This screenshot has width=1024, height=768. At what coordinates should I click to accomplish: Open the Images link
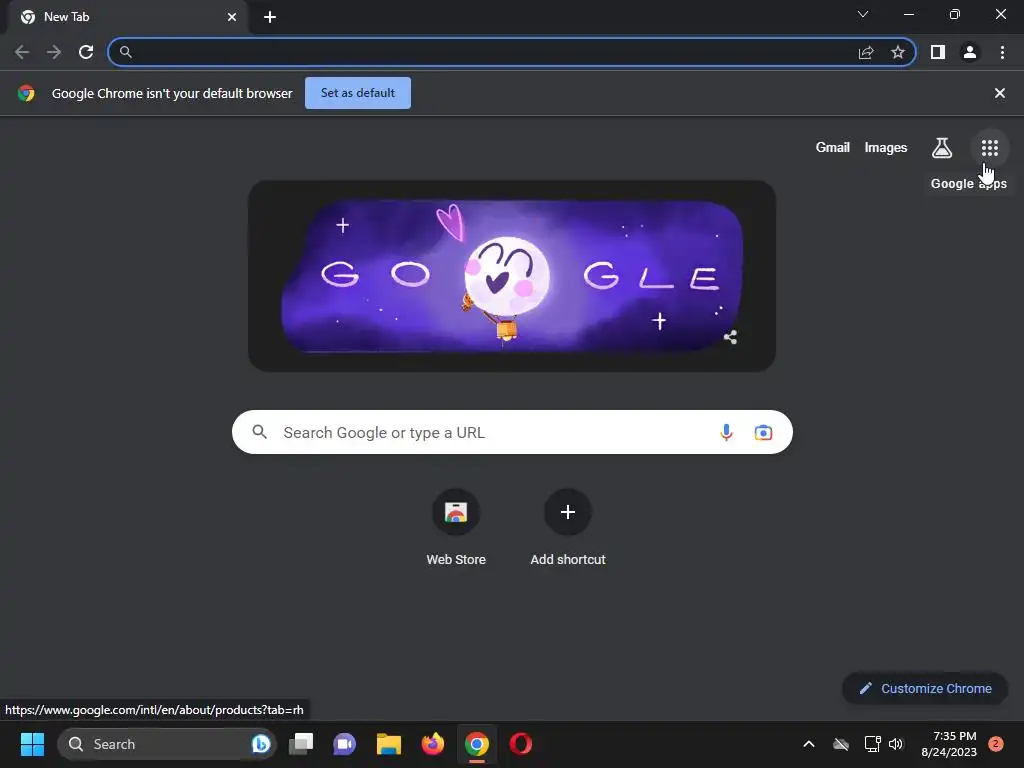click(886, 148)
